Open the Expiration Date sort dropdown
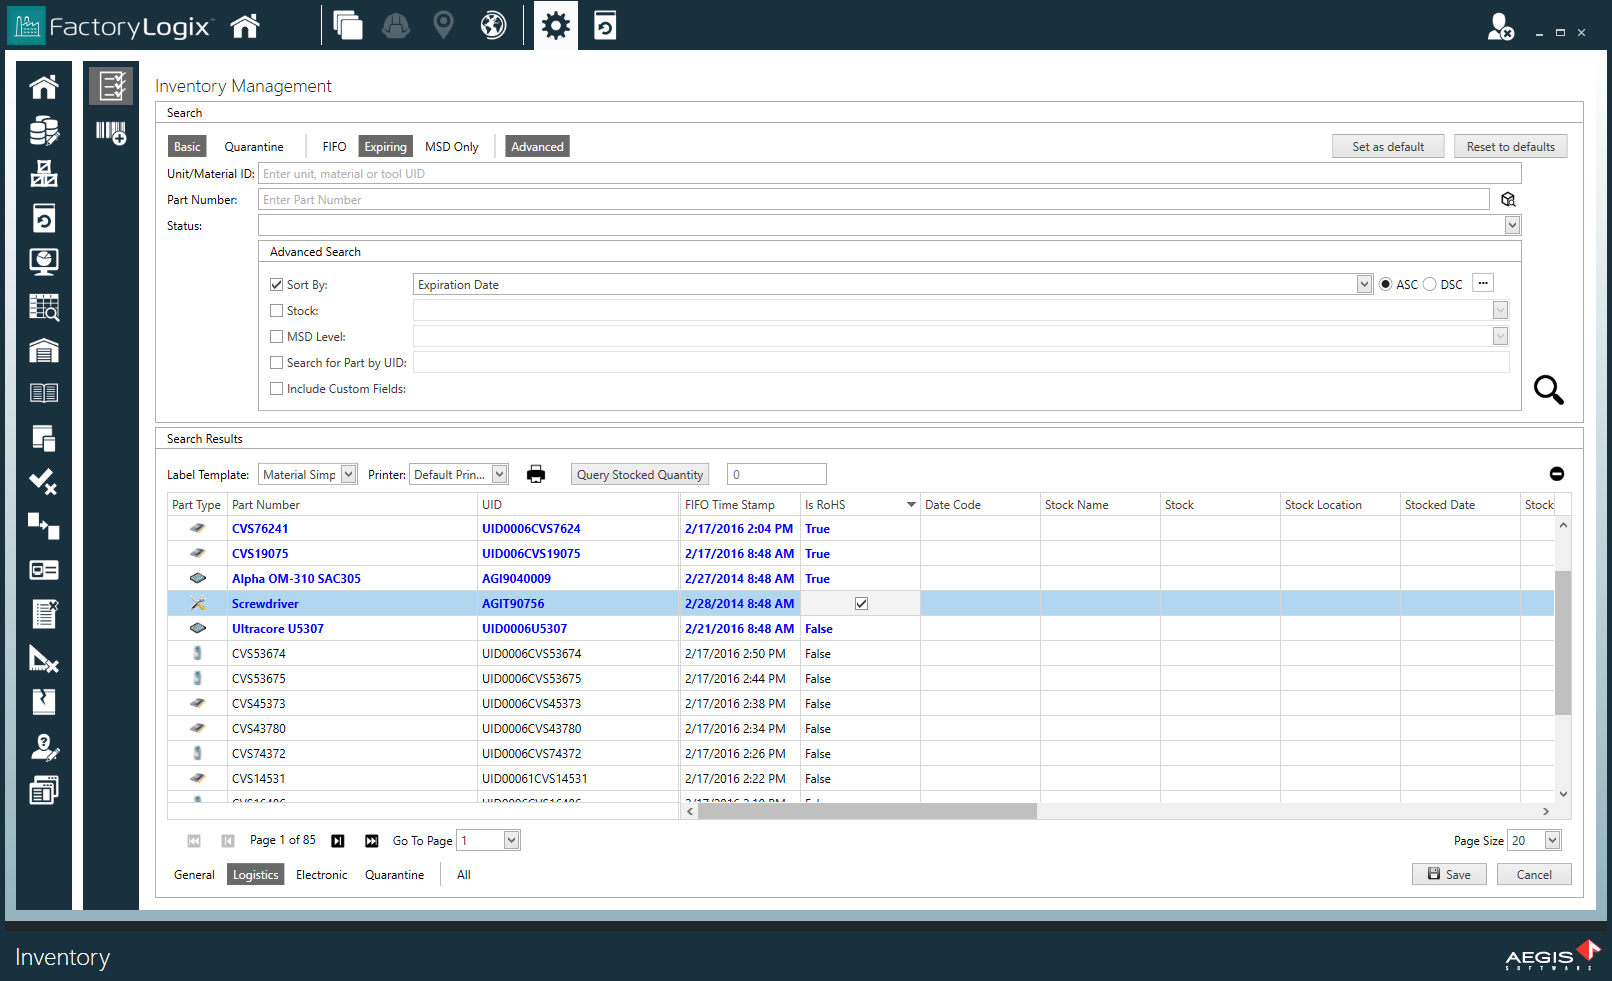Image resolution: width=1612 pixels, height=981 pixels. click(x=1364, y=284)
